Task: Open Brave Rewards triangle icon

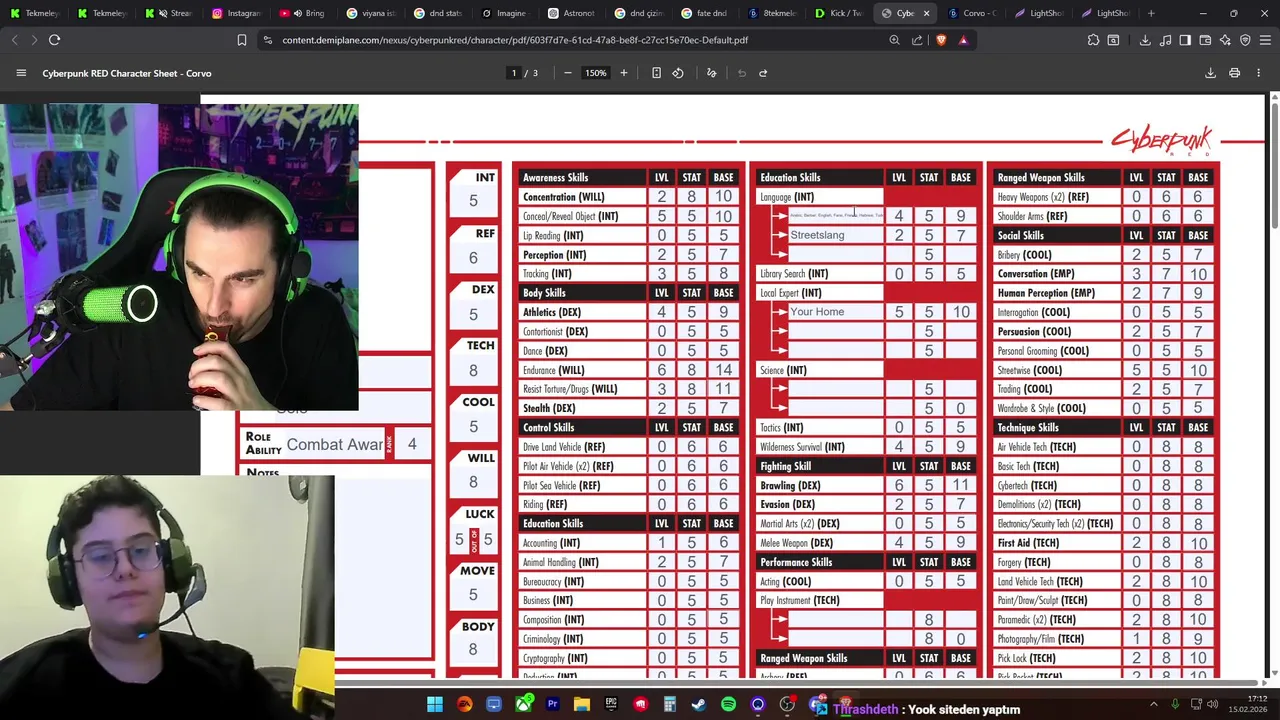Action: coord(963,40)
